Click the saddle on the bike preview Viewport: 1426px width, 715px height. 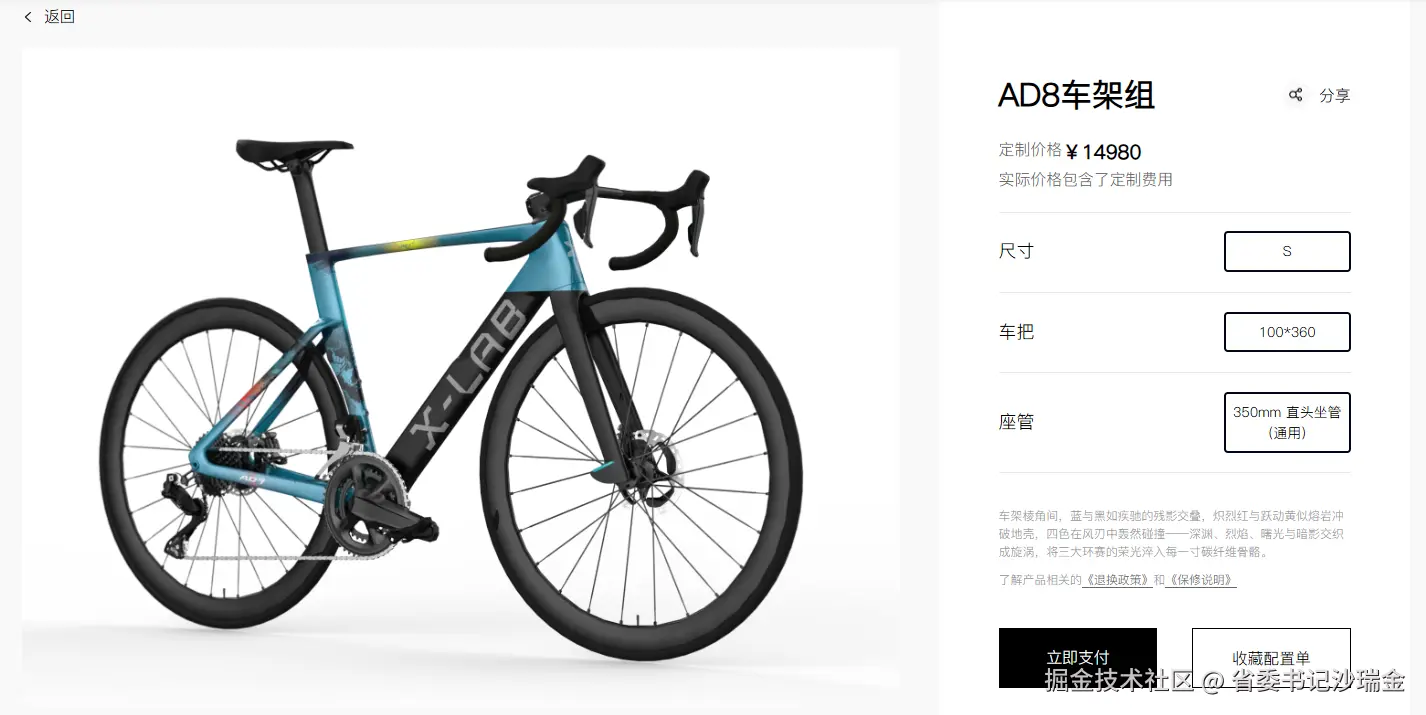click(x=294, y=151)
